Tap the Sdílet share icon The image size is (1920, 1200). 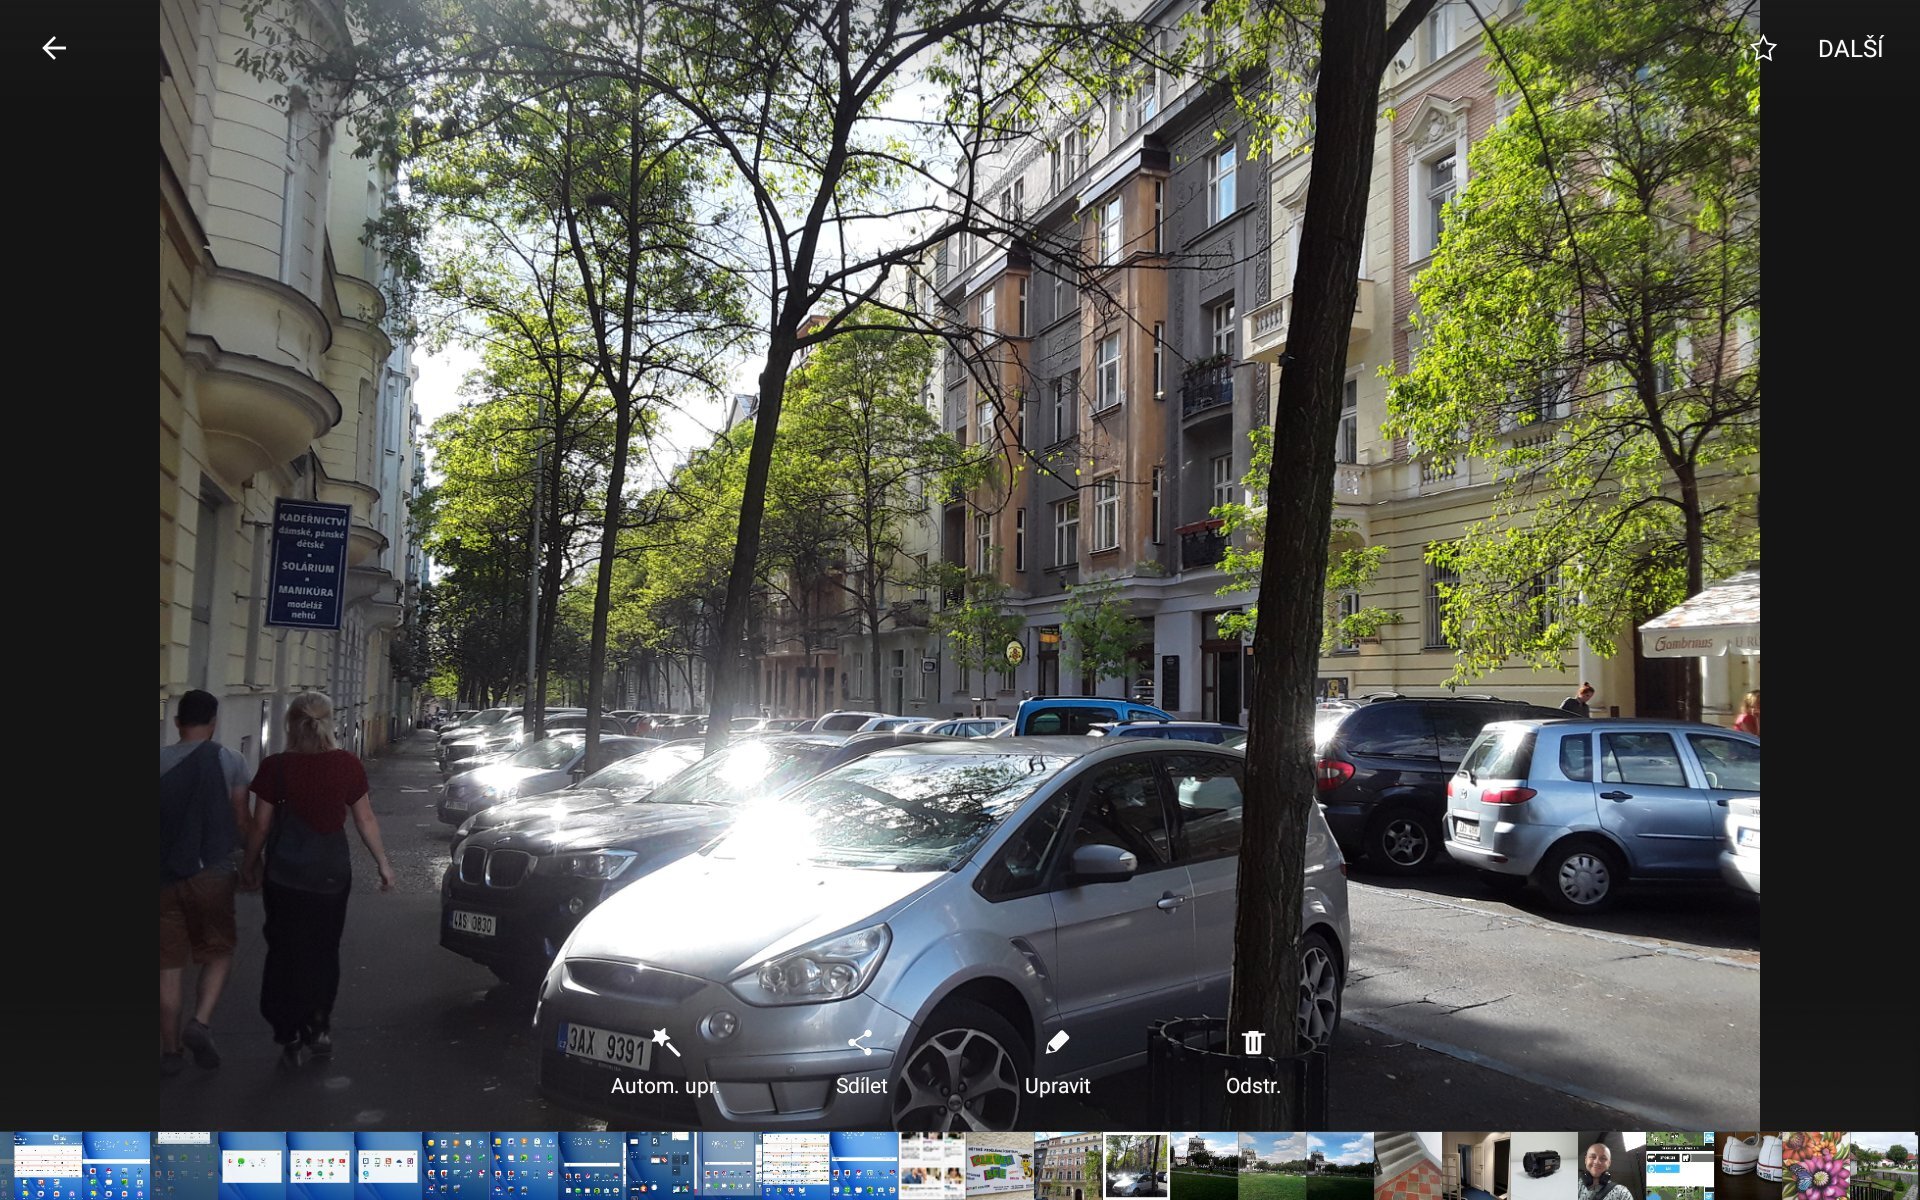pos(860,1043)
